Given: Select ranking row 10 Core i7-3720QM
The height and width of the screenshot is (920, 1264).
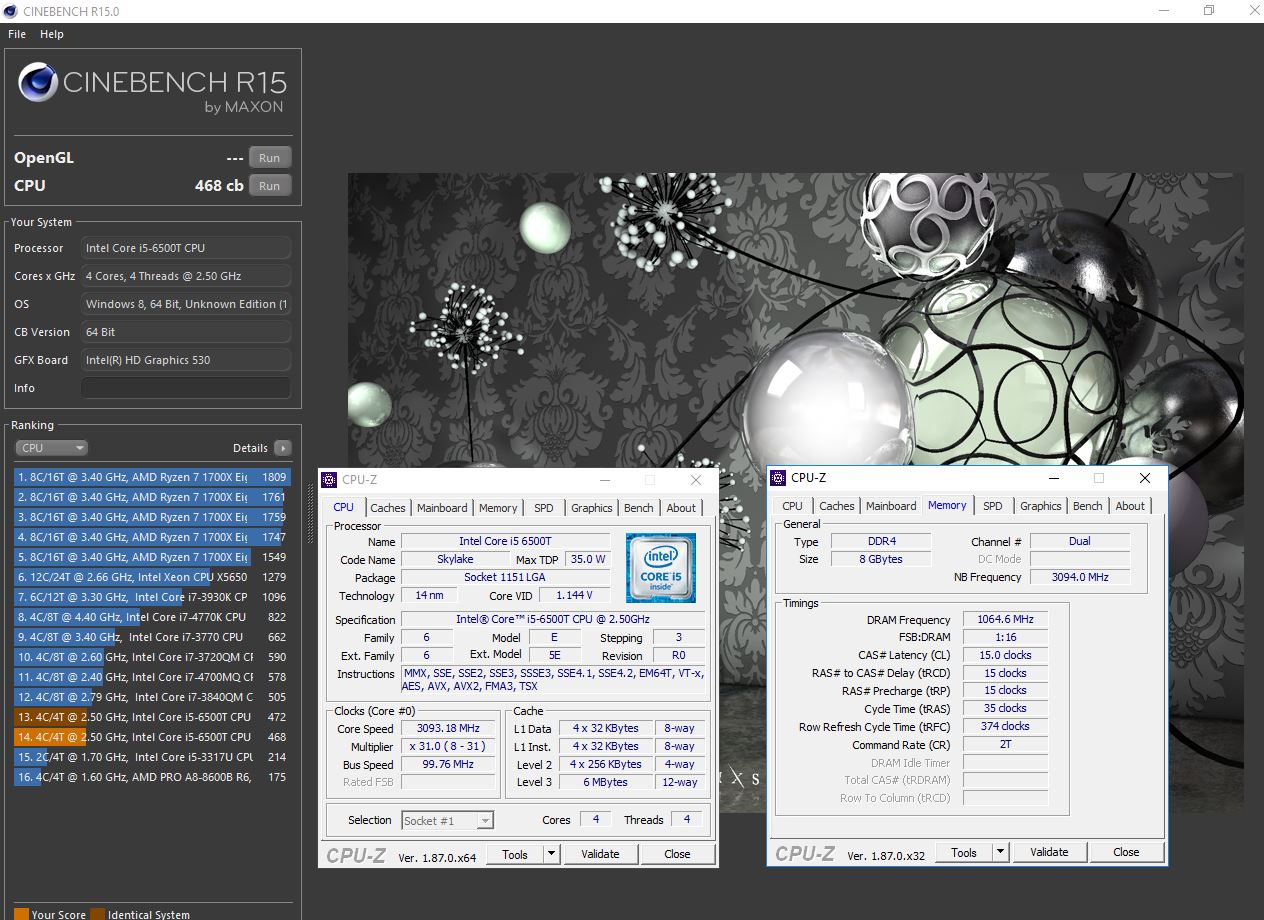Looking at the screenshot, I should tap(152, 657).
